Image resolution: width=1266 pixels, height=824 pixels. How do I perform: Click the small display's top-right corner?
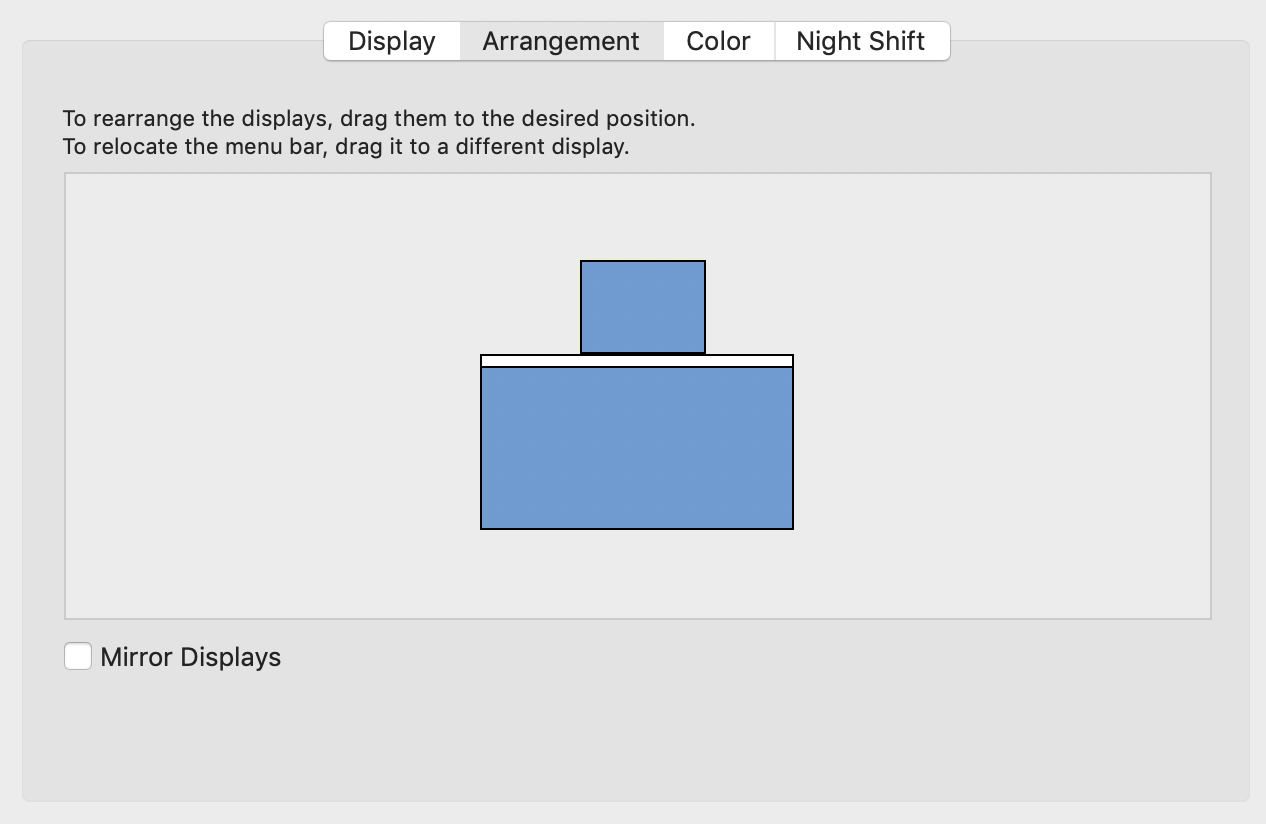(x=702, y=264)
